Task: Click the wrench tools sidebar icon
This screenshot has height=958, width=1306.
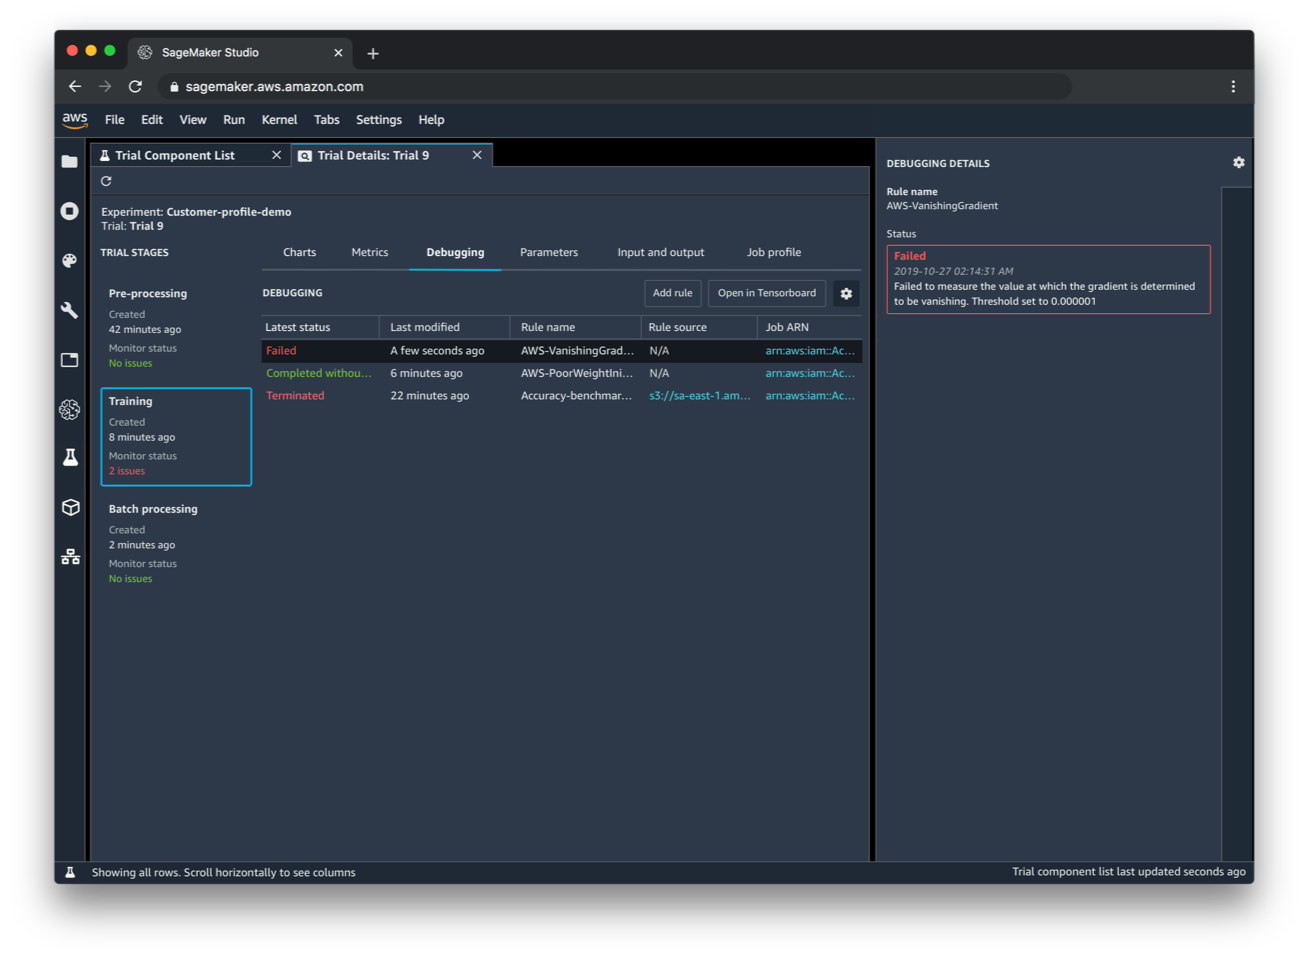Action: click(69, 310)
